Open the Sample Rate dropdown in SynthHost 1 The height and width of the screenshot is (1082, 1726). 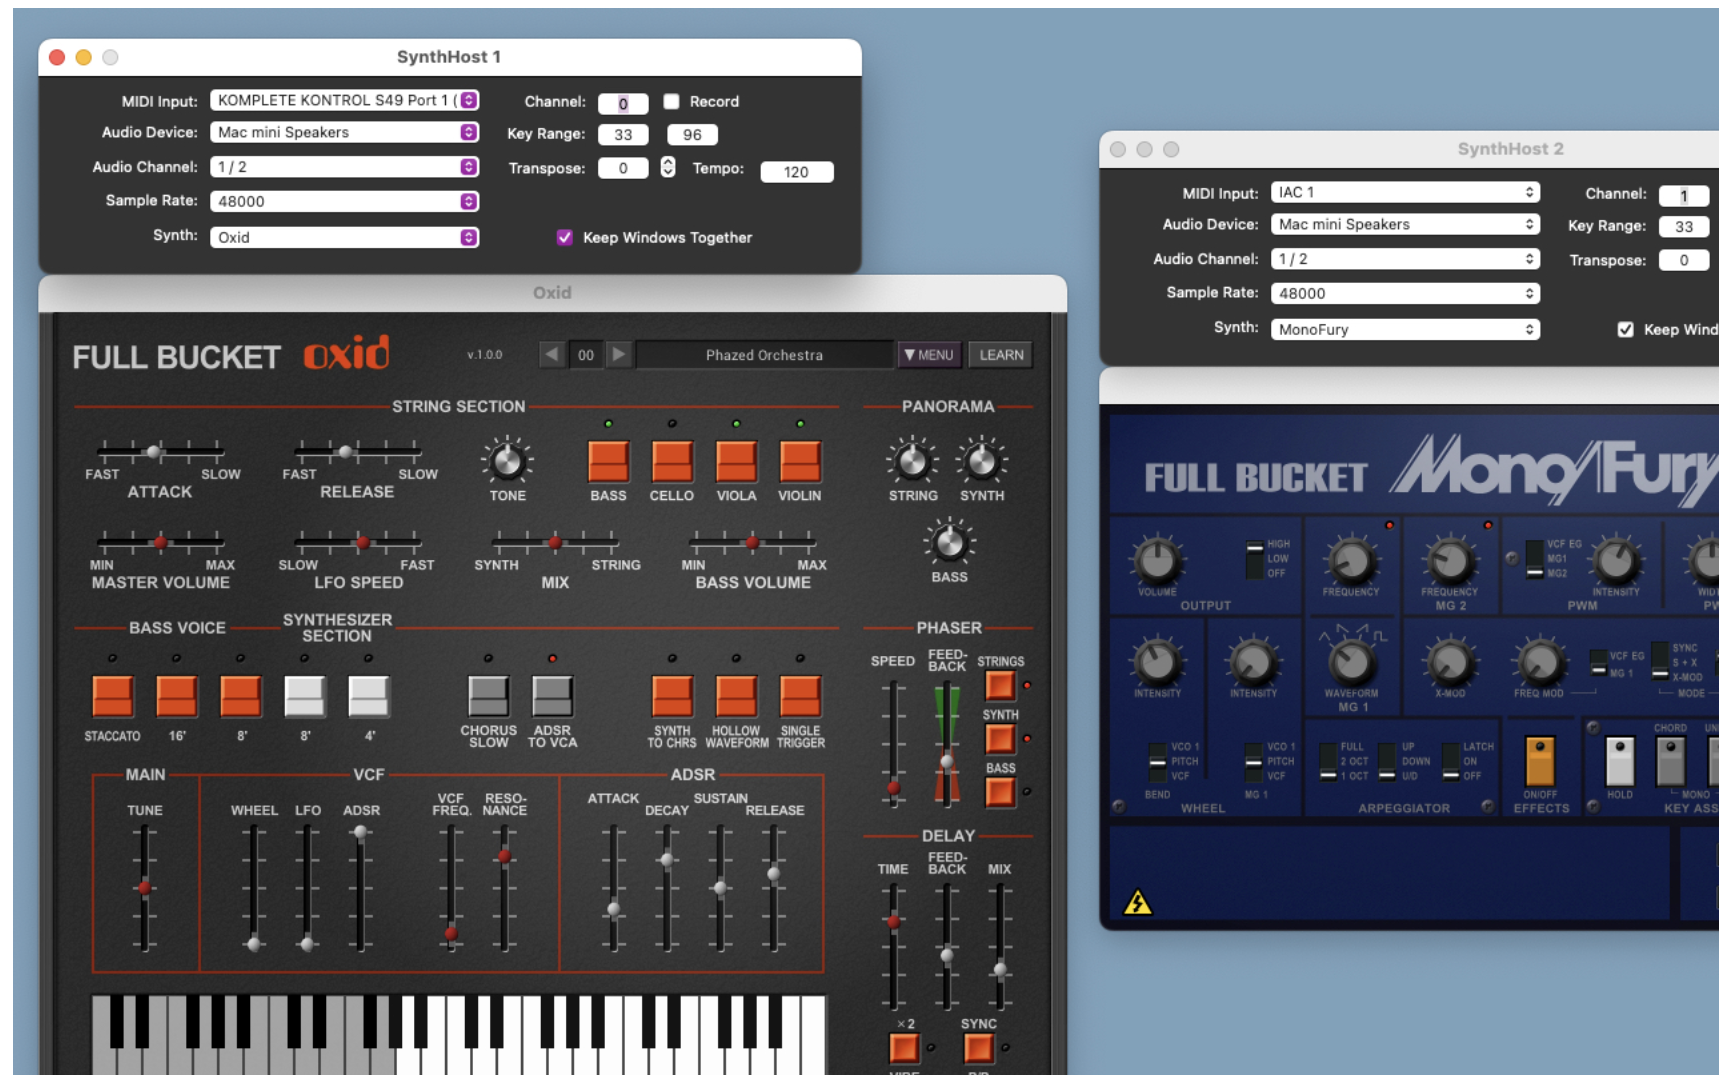point(344,201)
